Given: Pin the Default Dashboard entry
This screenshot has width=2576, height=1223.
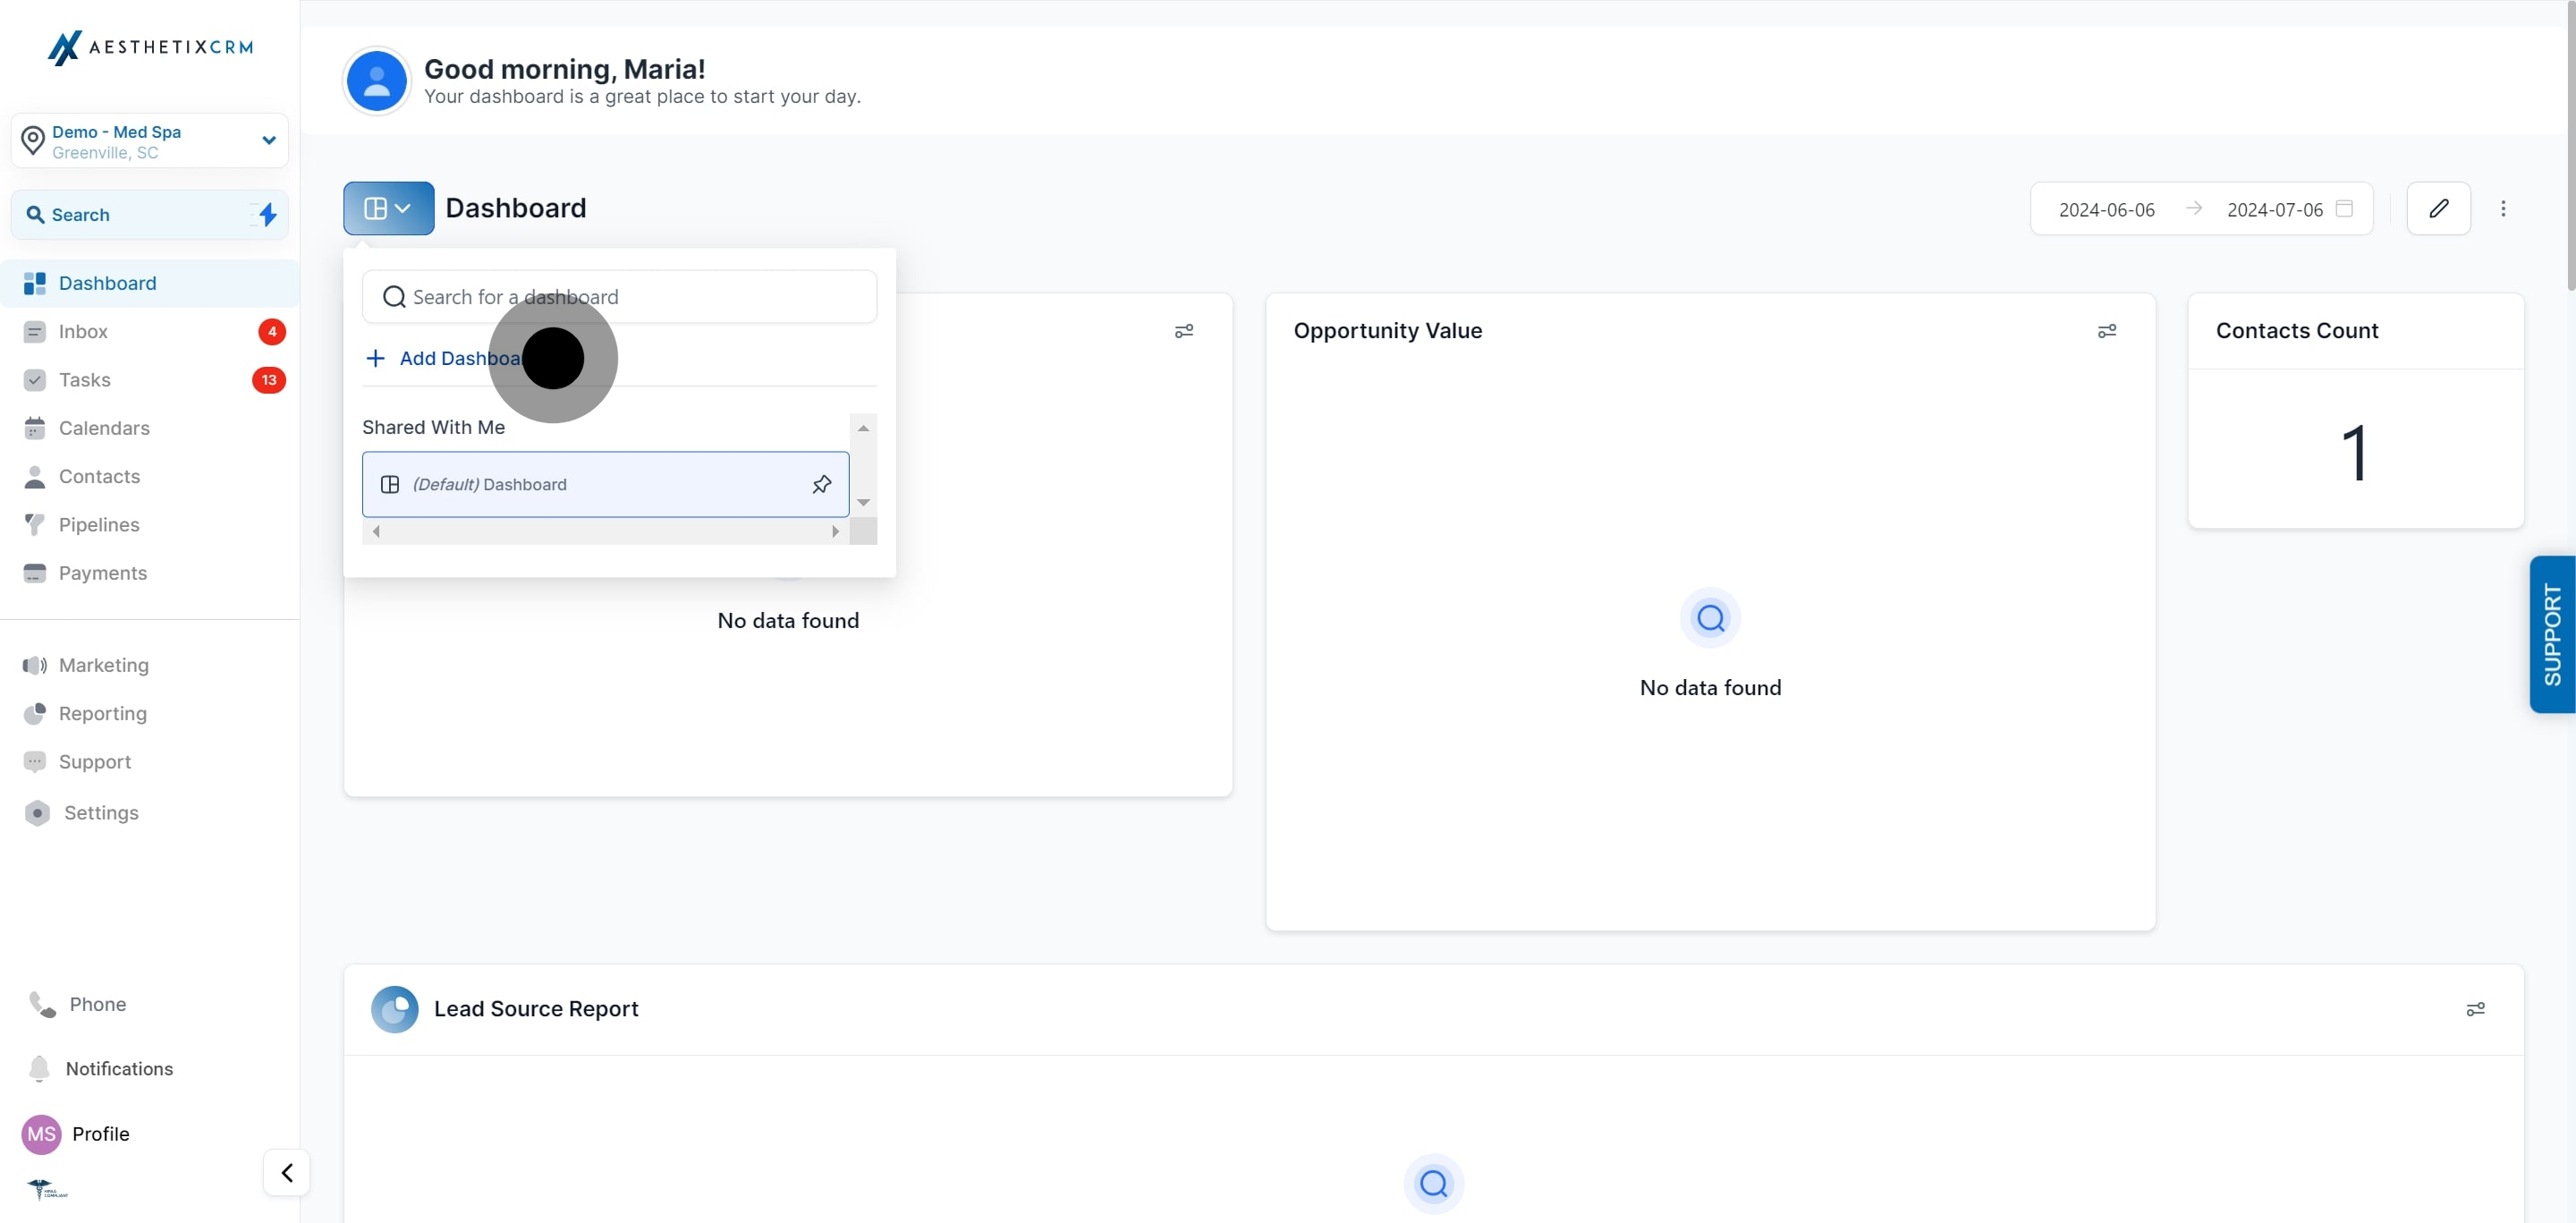Looking at the screenshot, I should (821, 484).
